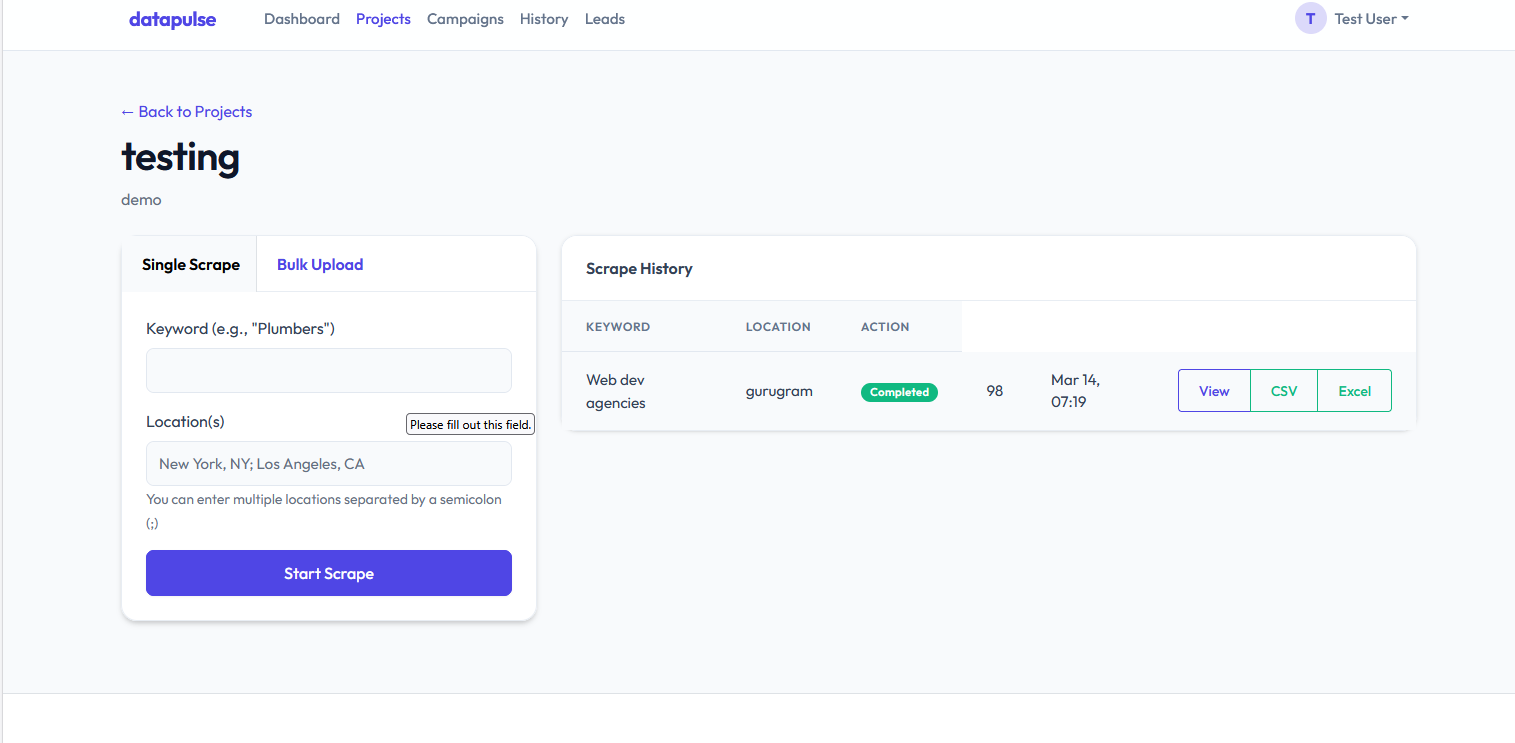The image size is (1515, 743).
Task: Click the Test User avatar circle
Action: coord(1310,18)
